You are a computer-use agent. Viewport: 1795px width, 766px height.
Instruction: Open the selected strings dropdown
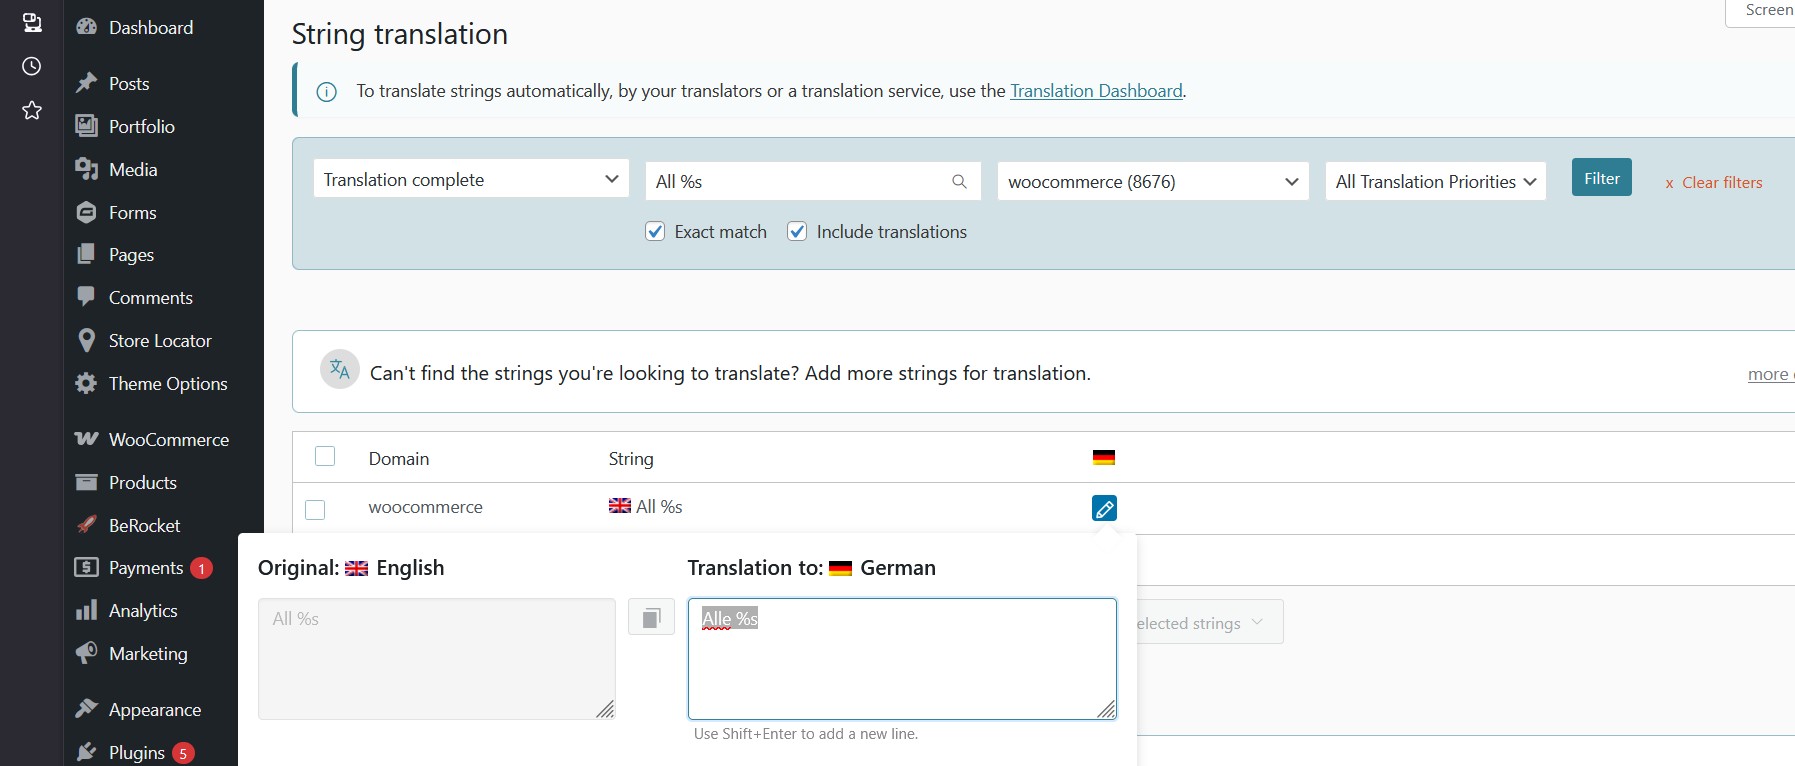pyautogui.click(x=1210, y=622)
